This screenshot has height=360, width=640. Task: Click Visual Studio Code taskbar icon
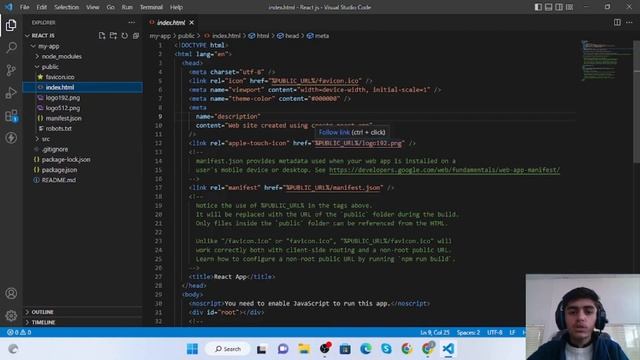(448, 349)
